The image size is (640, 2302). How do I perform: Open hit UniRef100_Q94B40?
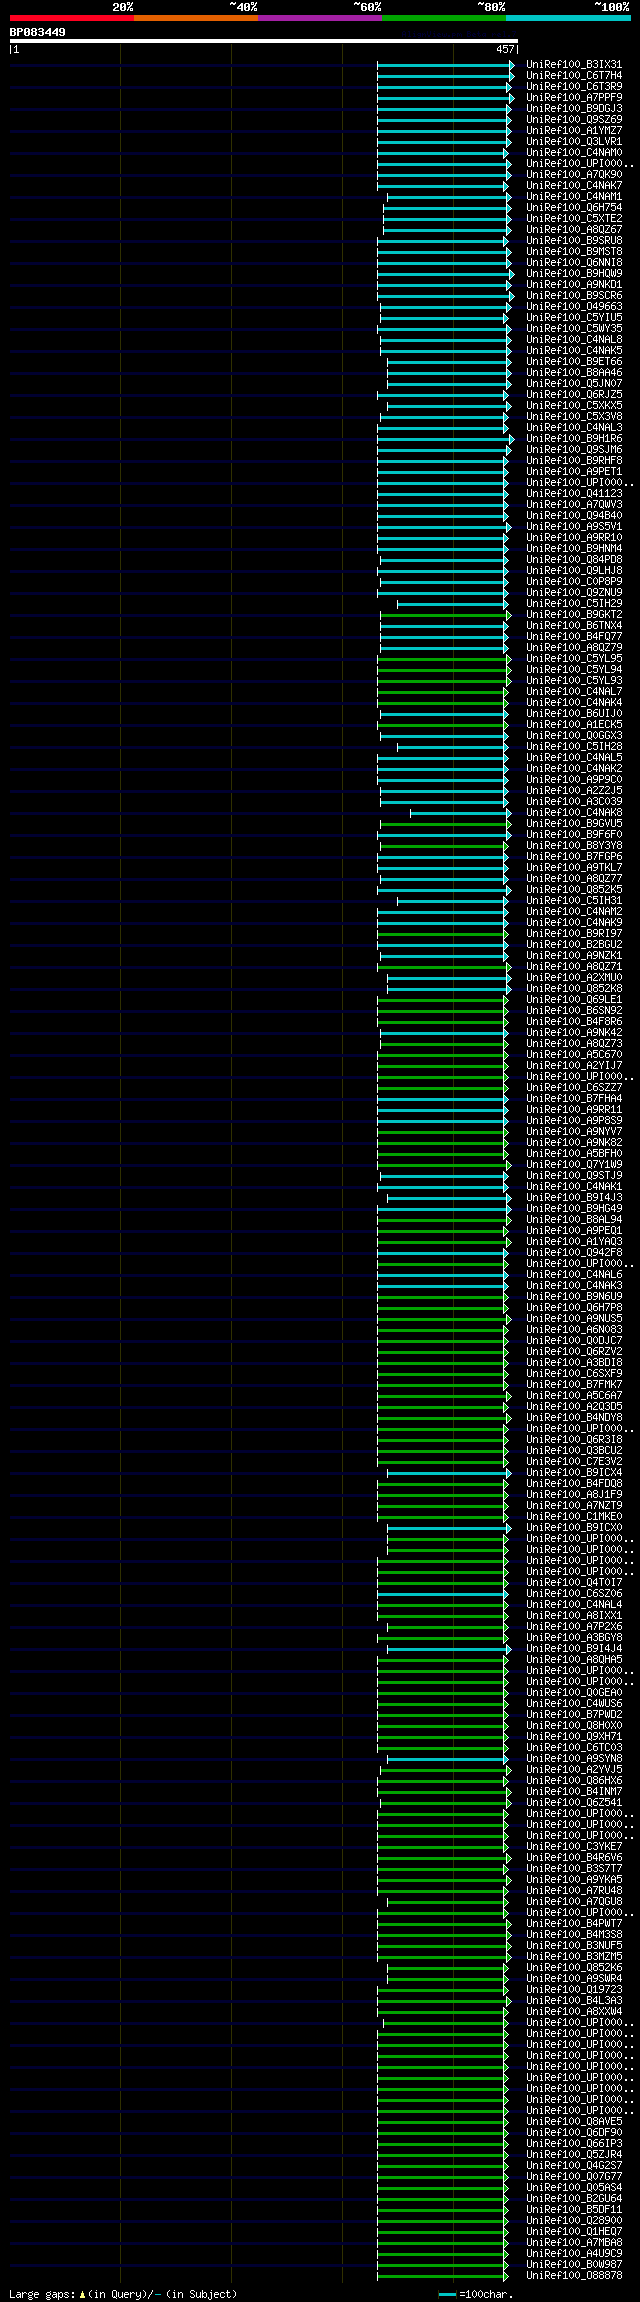574,516
